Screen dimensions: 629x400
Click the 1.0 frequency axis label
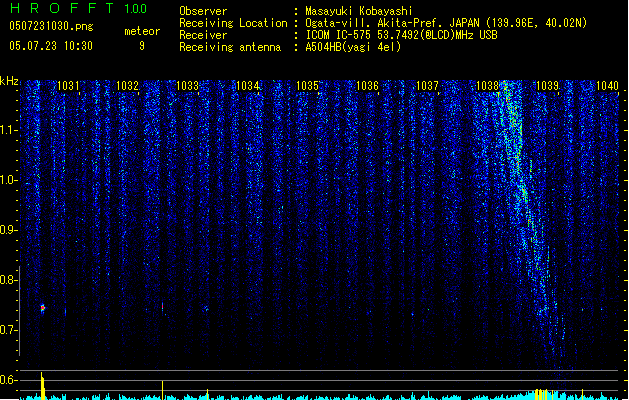9,180
